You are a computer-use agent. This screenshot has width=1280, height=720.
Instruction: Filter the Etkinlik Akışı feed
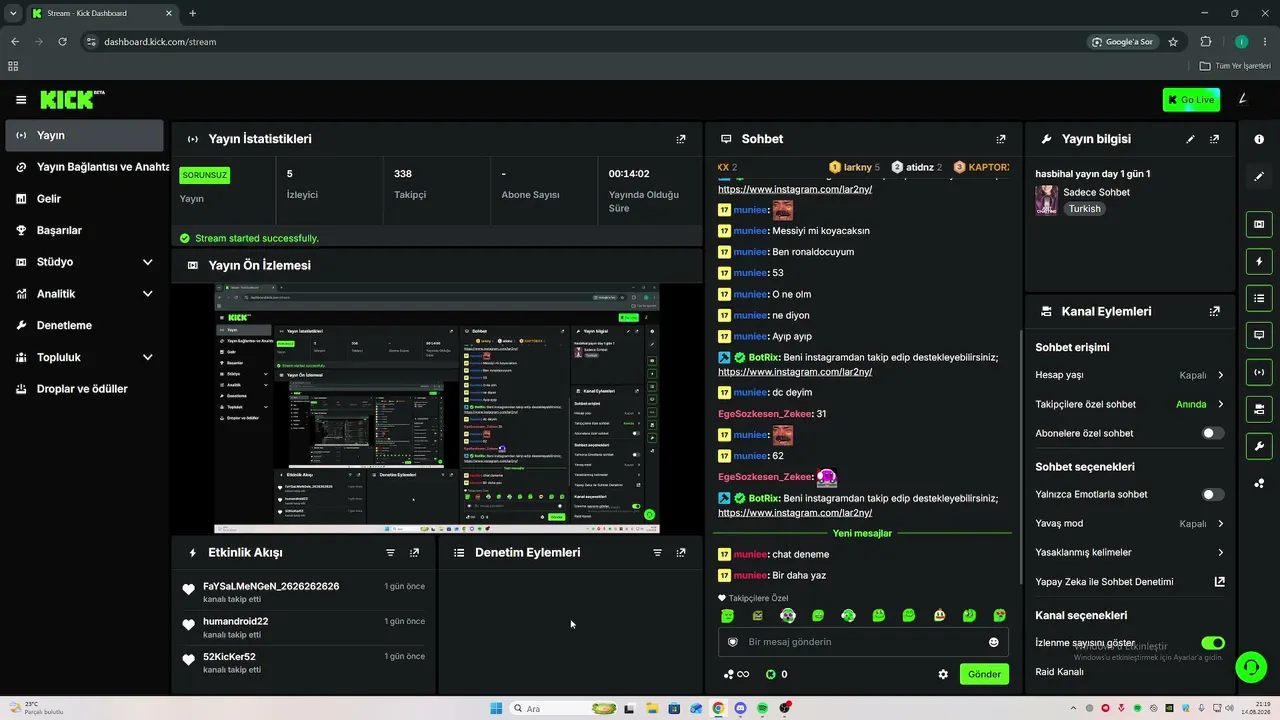pyautogui.click(x=391, y=552)
